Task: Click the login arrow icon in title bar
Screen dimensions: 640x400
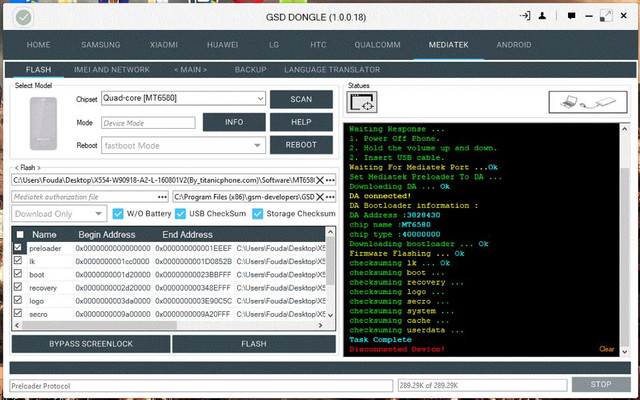Action: [x=524, y=16]
